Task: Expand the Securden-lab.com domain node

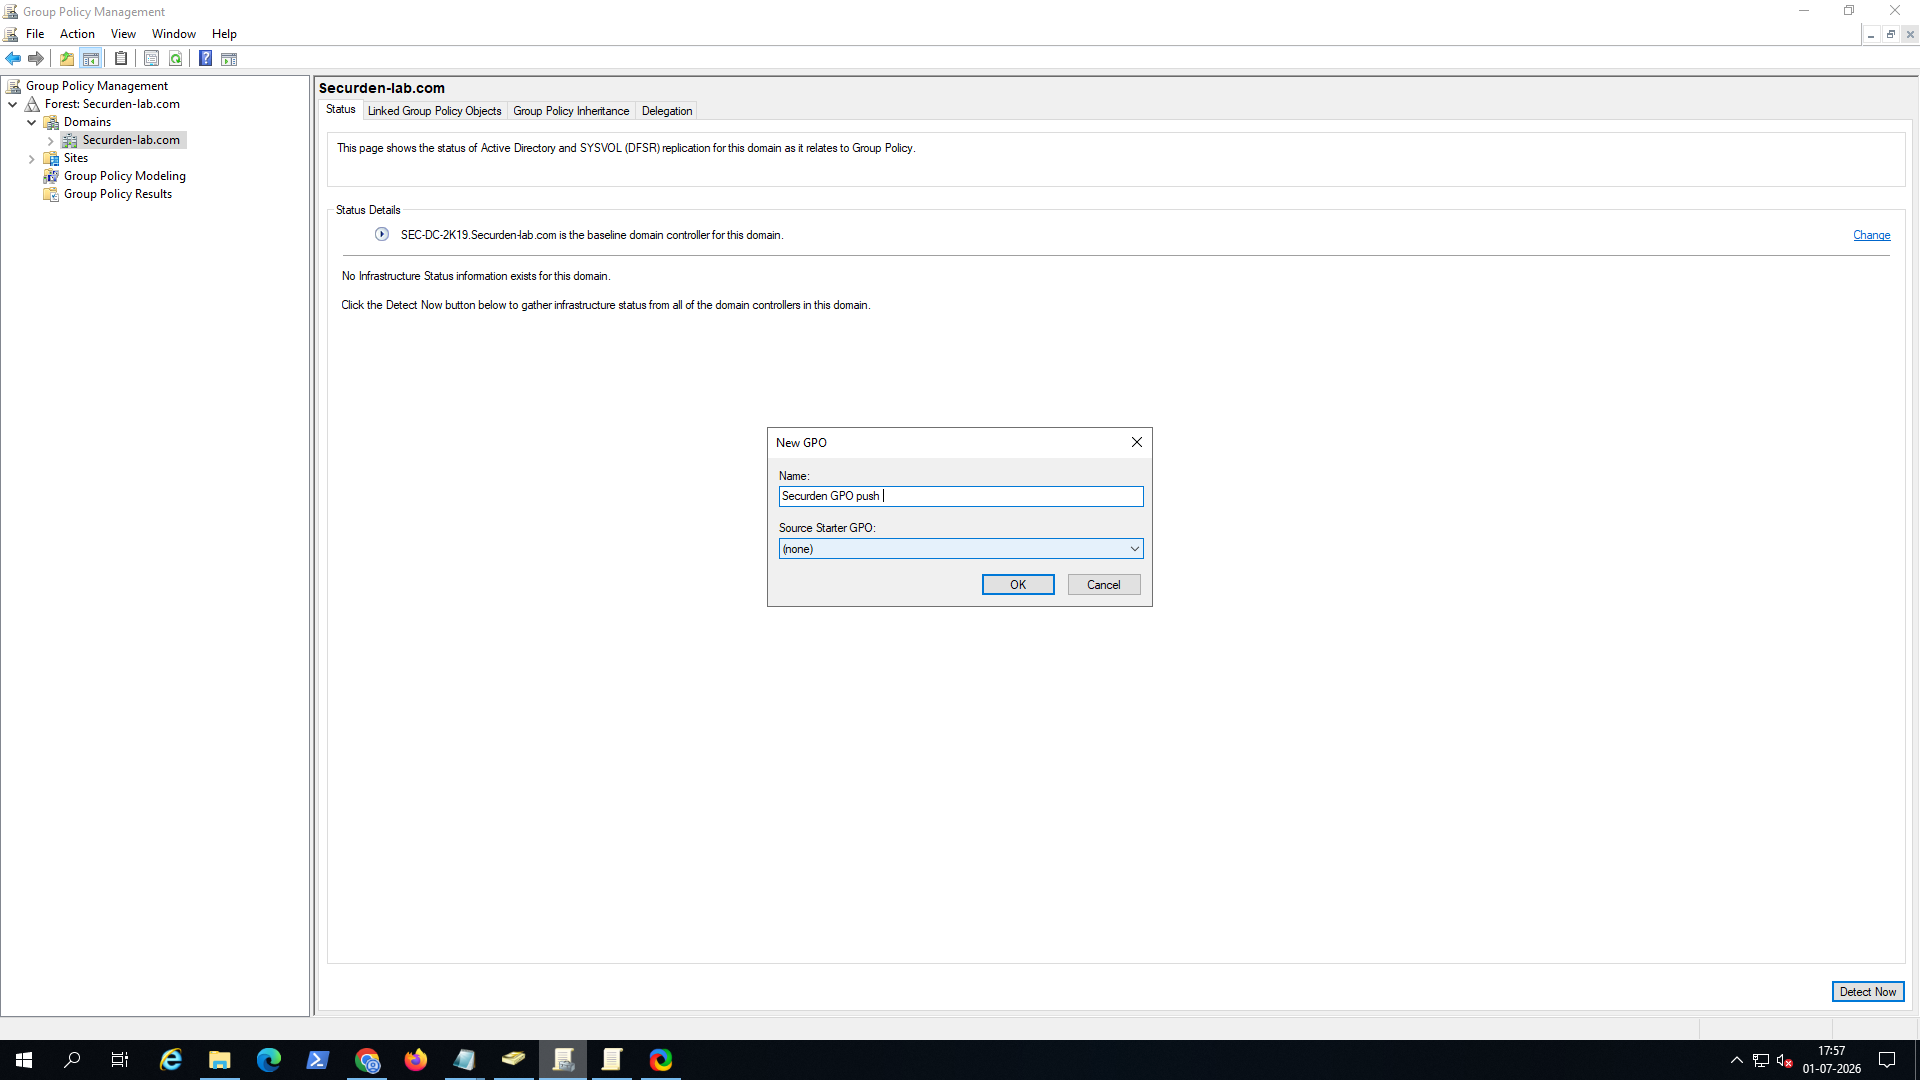Action: 51,141
